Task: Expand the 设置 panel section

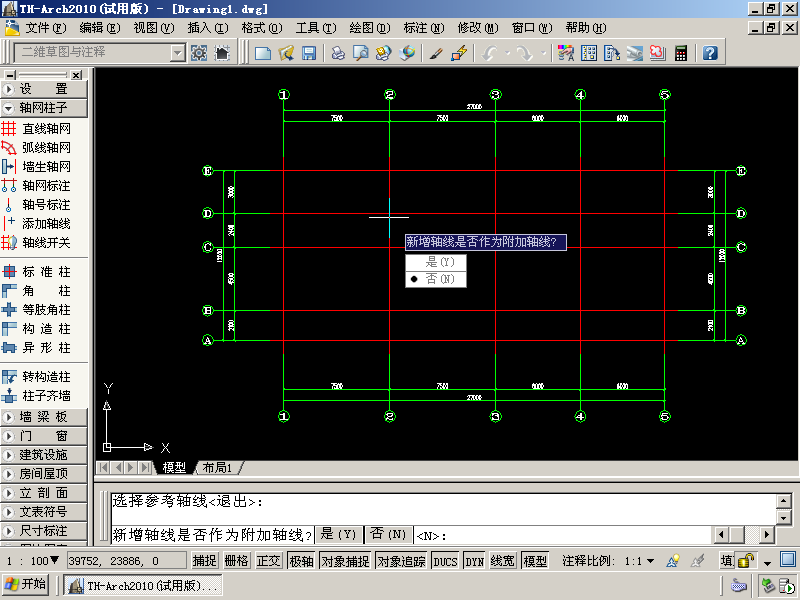Action: (44, 89)
